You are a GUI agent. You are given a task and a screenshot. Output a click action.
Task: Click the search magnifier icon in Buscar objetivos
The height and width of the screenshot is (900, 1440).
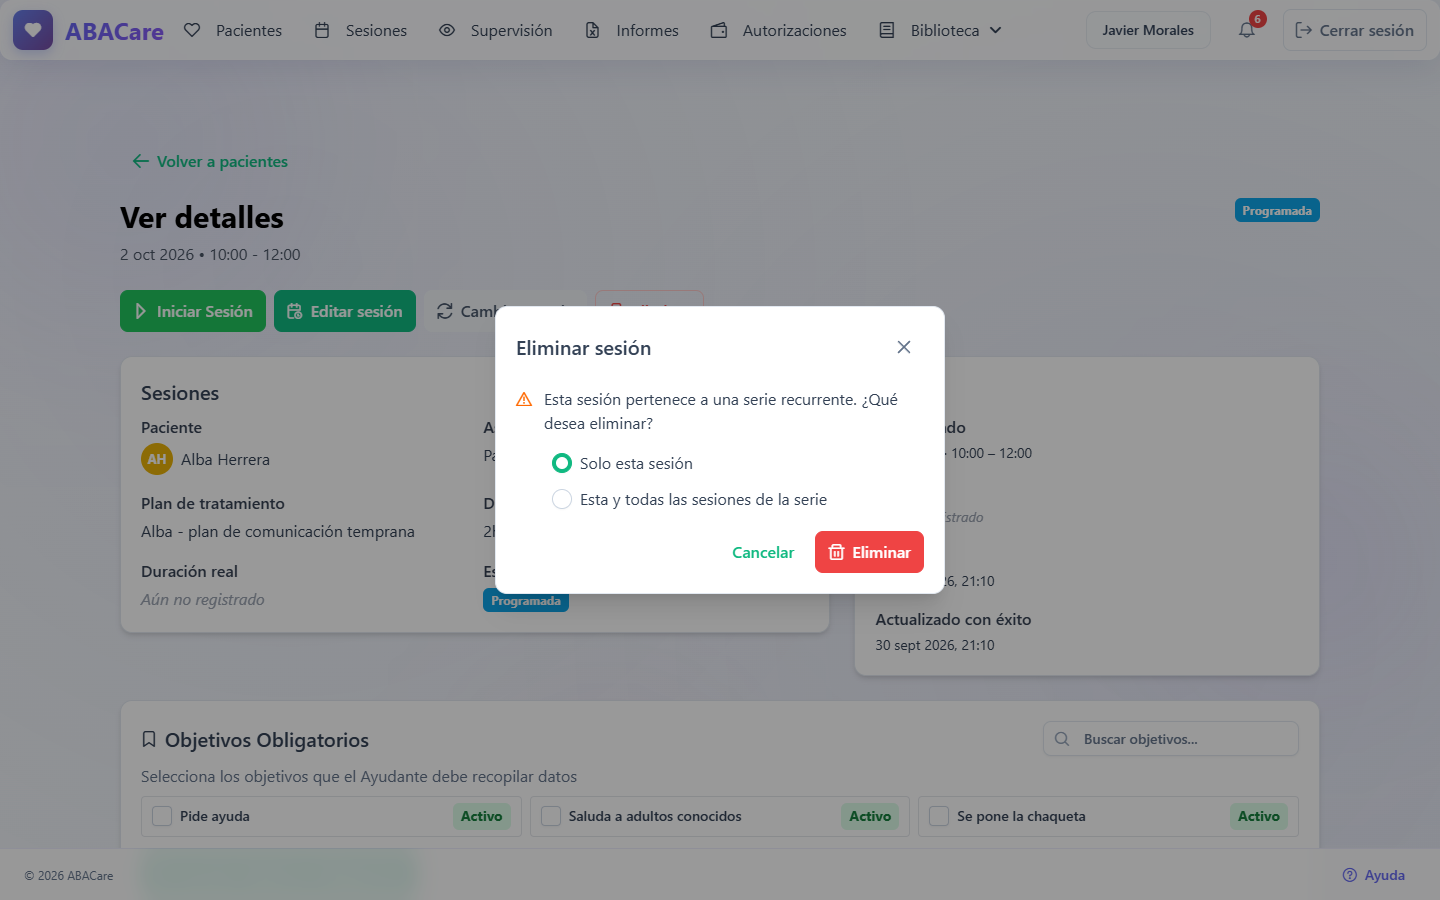coord(1062,739)
